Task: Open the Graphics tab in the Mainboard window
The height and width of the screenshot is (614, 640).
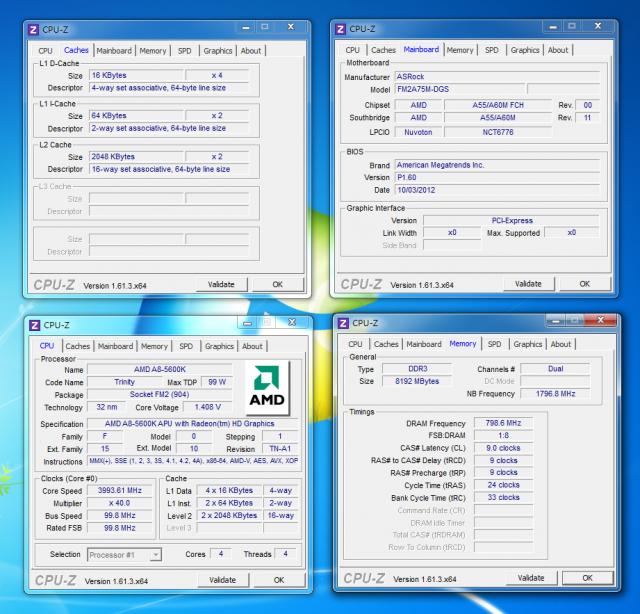Action: pyautogui.click(x=525, y=50)
